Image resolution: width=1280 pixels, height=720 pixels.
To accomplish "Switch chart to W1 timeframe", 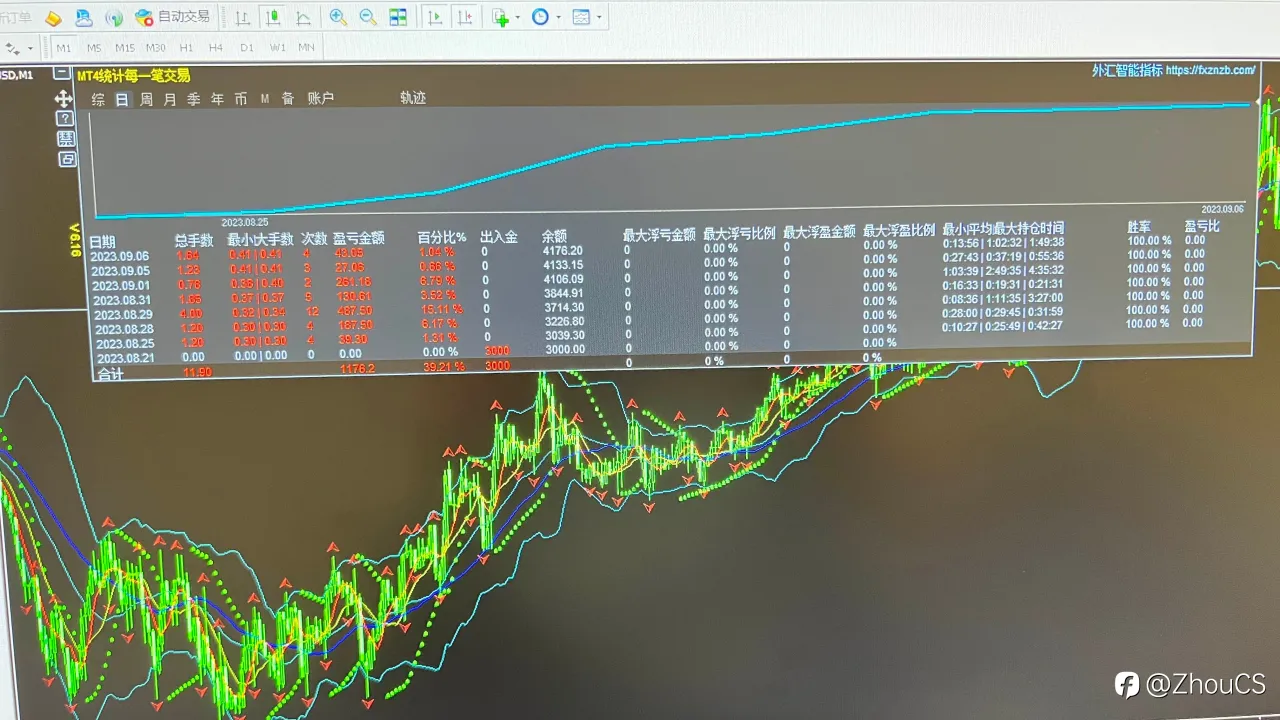I will point(277,47).
